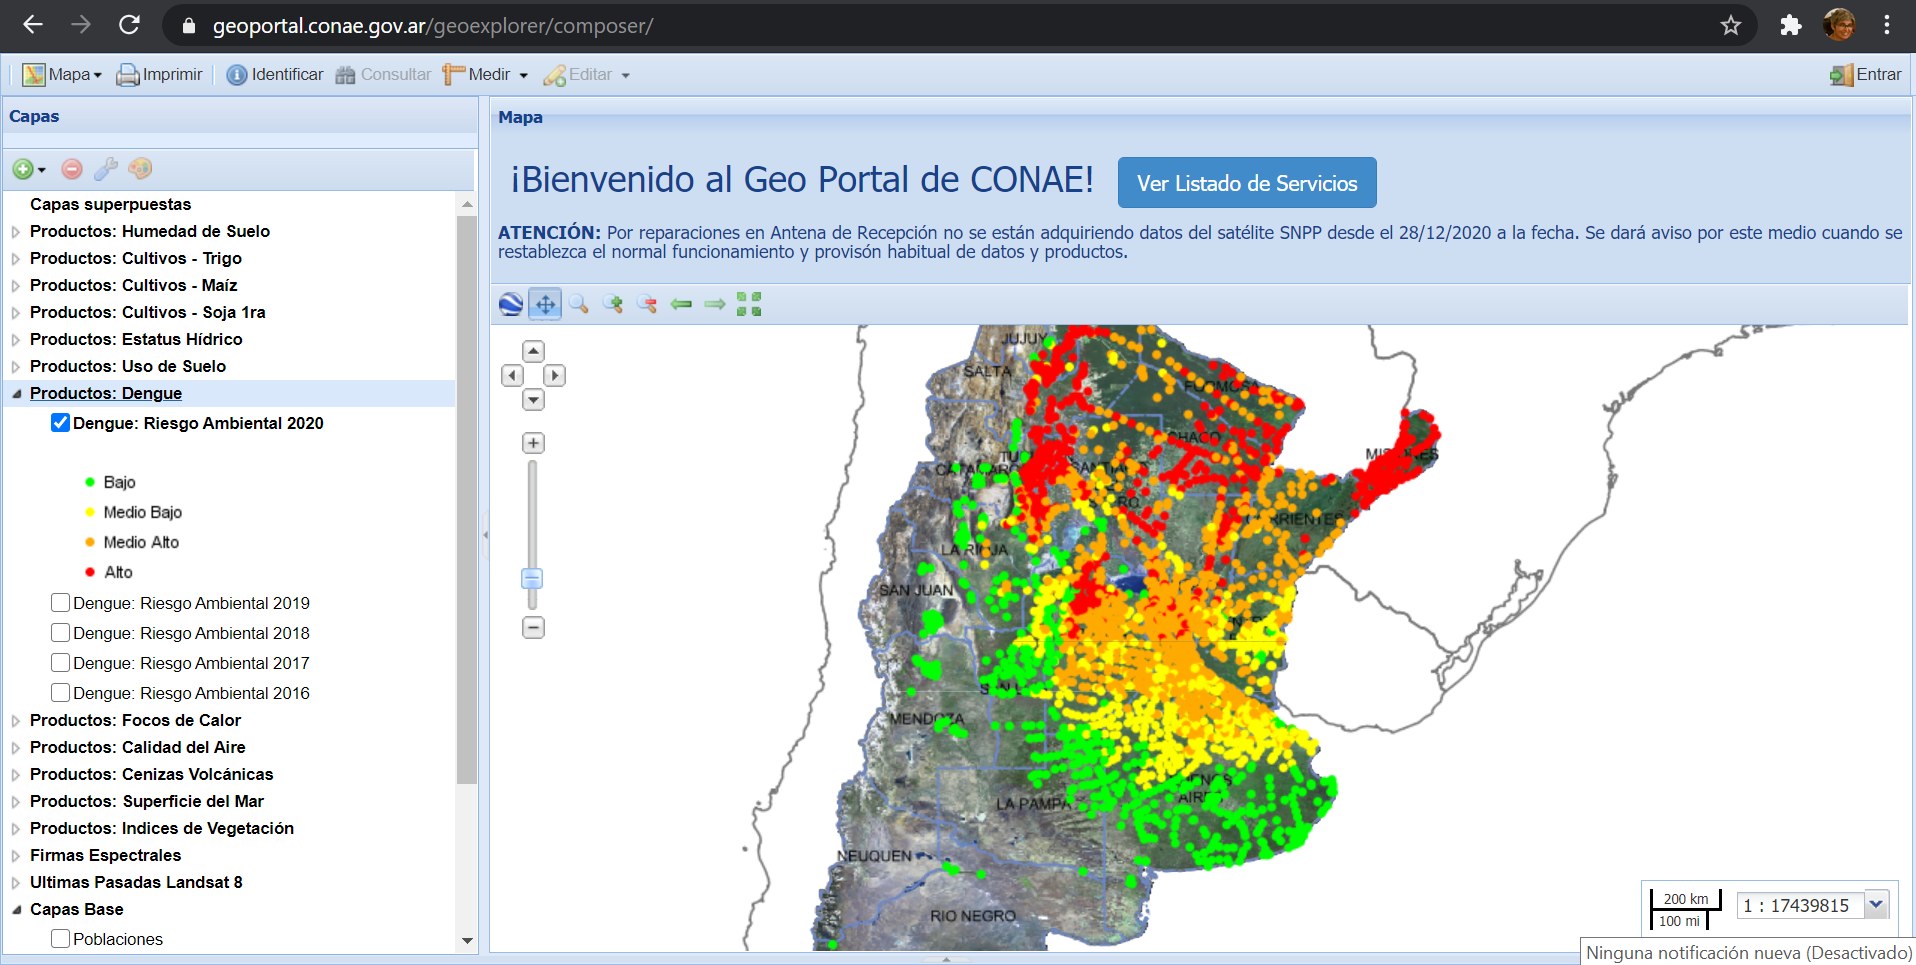The height and width of the screenshot is (965, 1916).
Task: Open the map scale dropdown
Action: click(1876, 905)
